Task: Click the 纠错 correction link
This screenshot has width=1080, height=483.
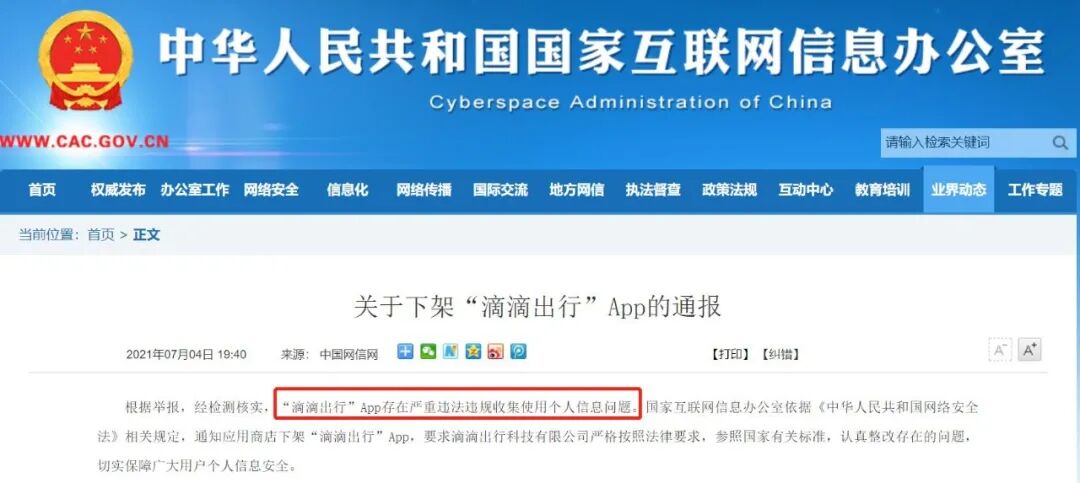Action: click(x=780, y=355)
